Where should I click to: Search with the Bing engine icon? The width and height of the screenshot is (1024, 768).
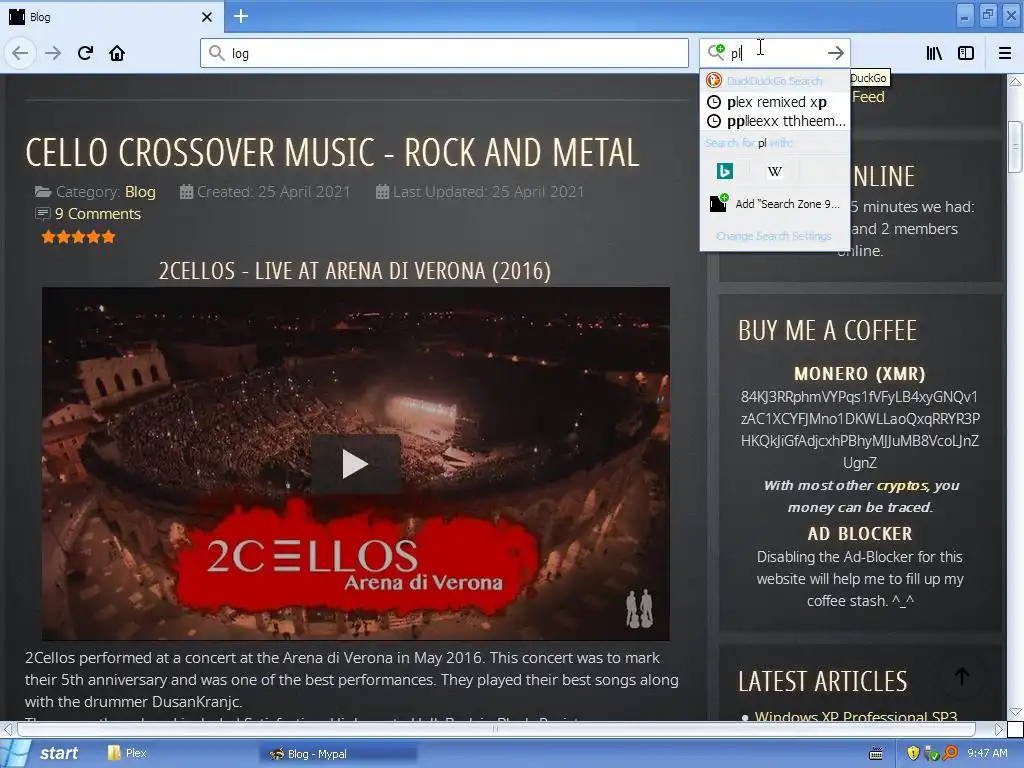pos(725,171)
